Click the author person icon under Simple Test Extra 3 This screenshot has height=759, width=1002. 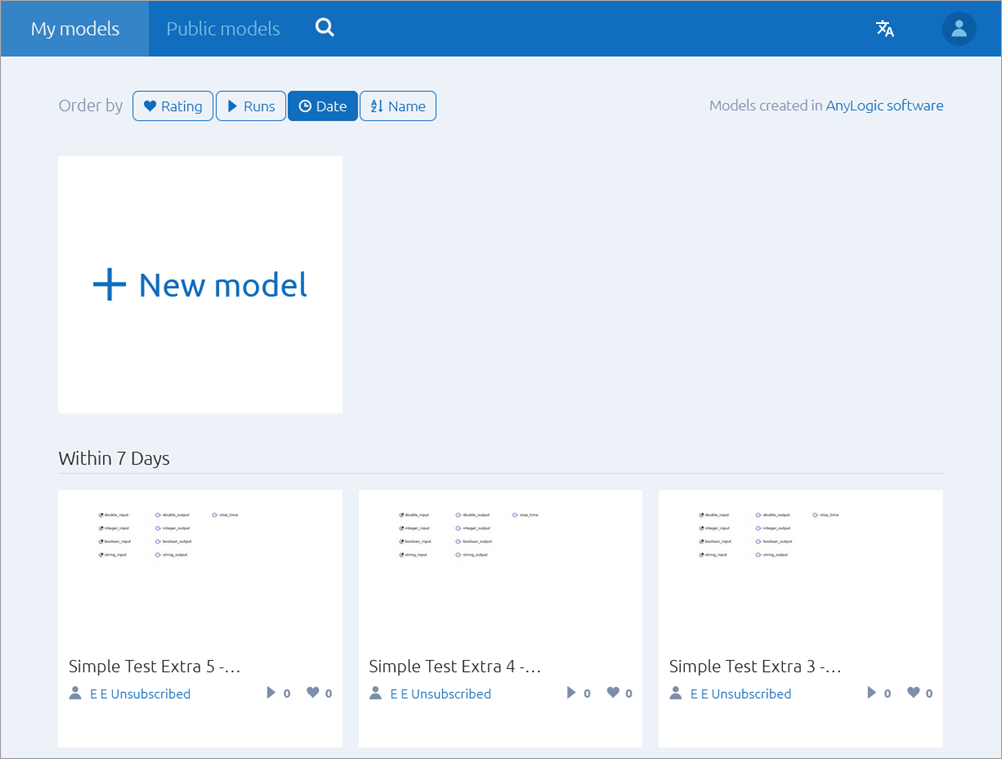point(676,692)
